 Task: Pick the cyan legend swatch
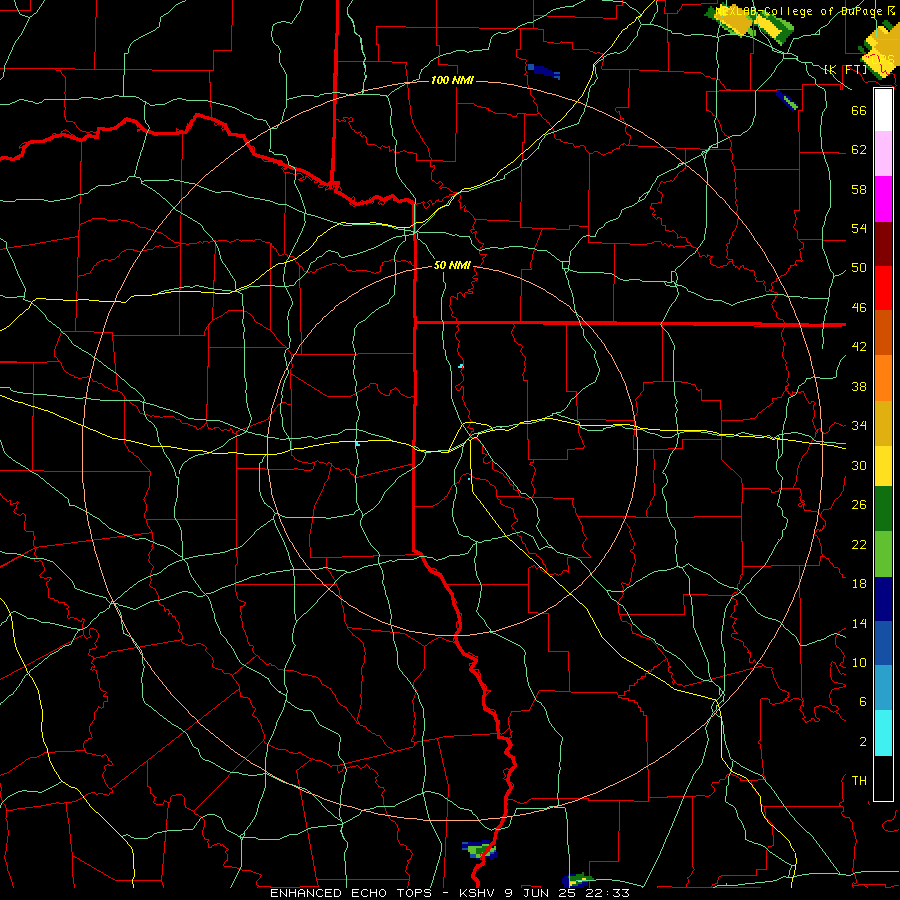click(x=883, y=733)
